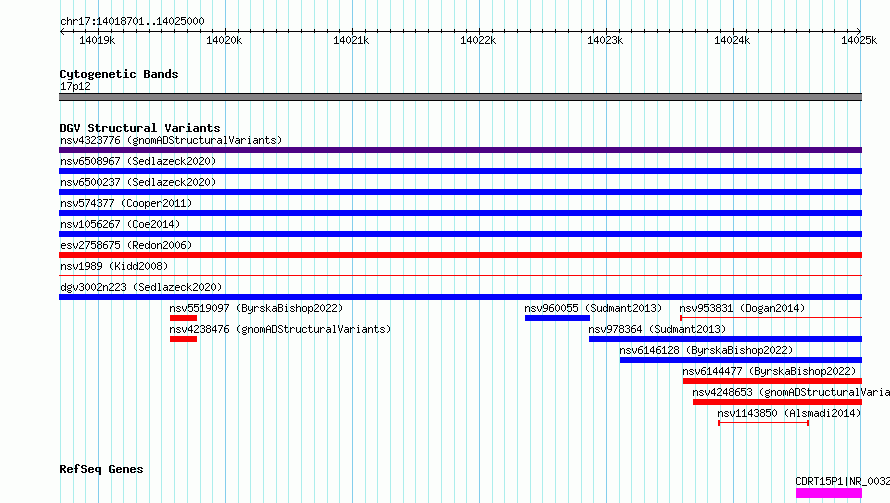
Task: Open the CDRT15P1 RefSeq gene label
Action: tap(842, 481)
